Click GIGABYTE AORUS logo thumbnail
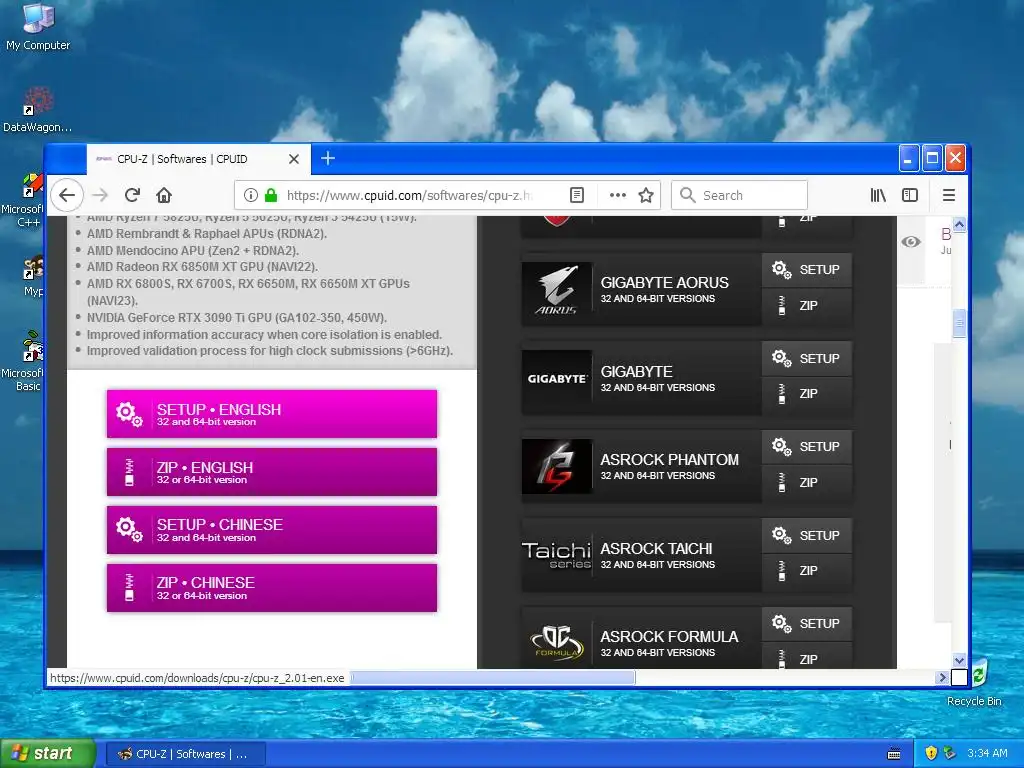 tap(556, 289)
